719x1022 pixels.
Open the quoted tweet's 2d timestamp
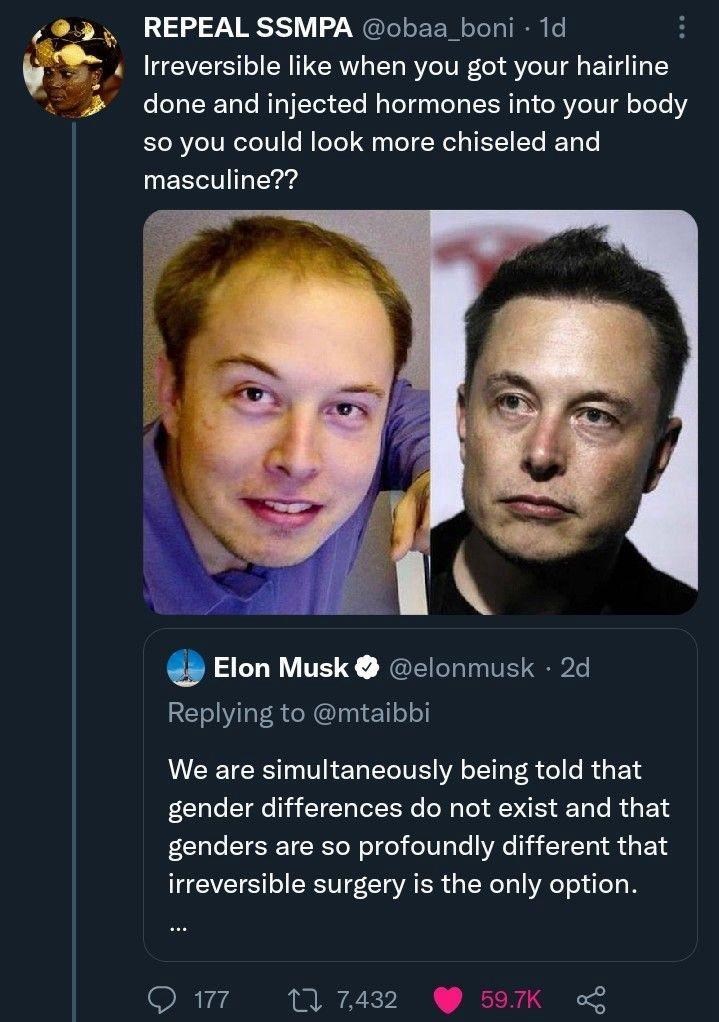pyautogui.click(x=575, y=668)
